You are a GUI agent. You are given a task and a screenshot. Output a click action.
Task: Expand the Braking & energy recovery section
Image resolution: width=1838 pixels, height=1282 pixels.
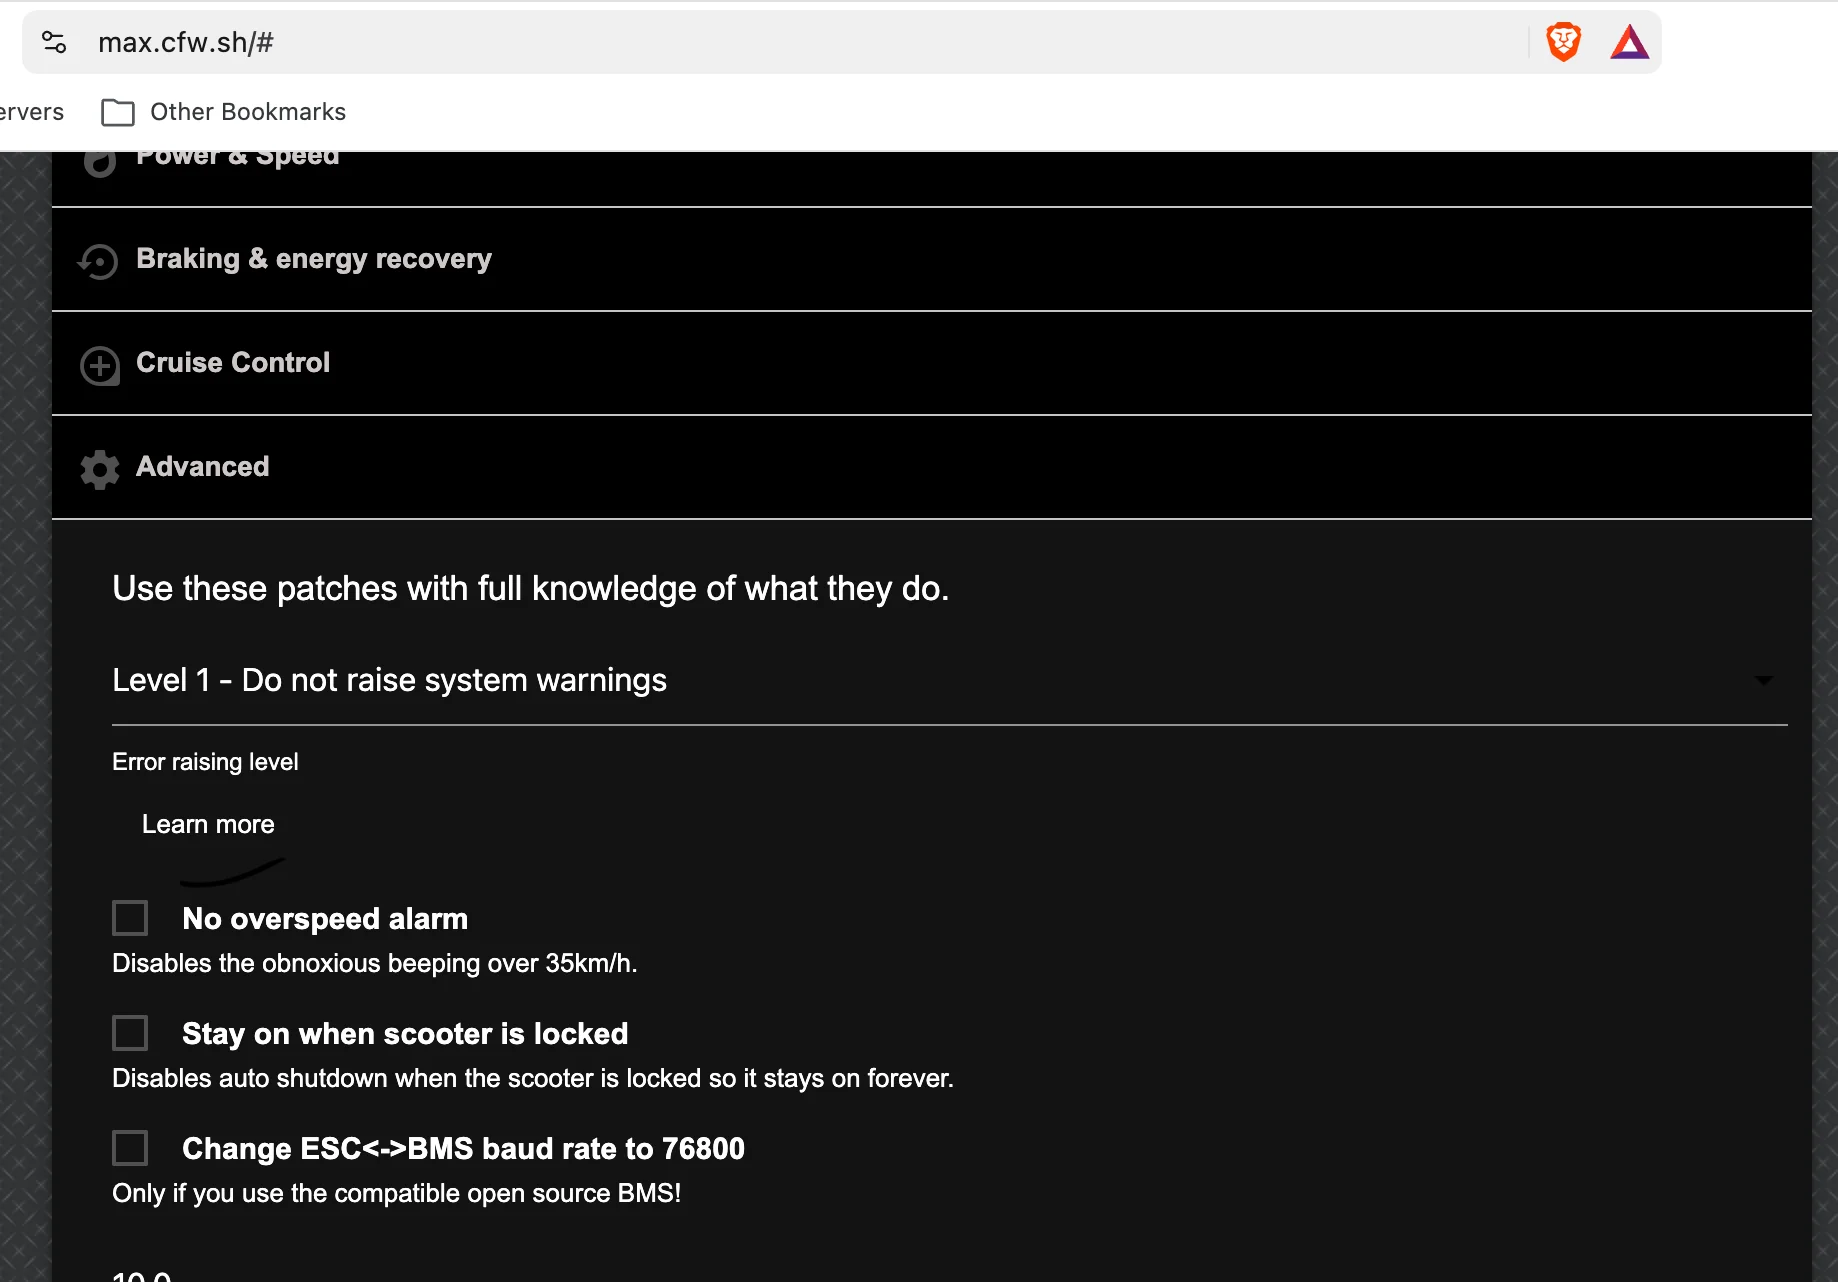click(x=931, y=259)
